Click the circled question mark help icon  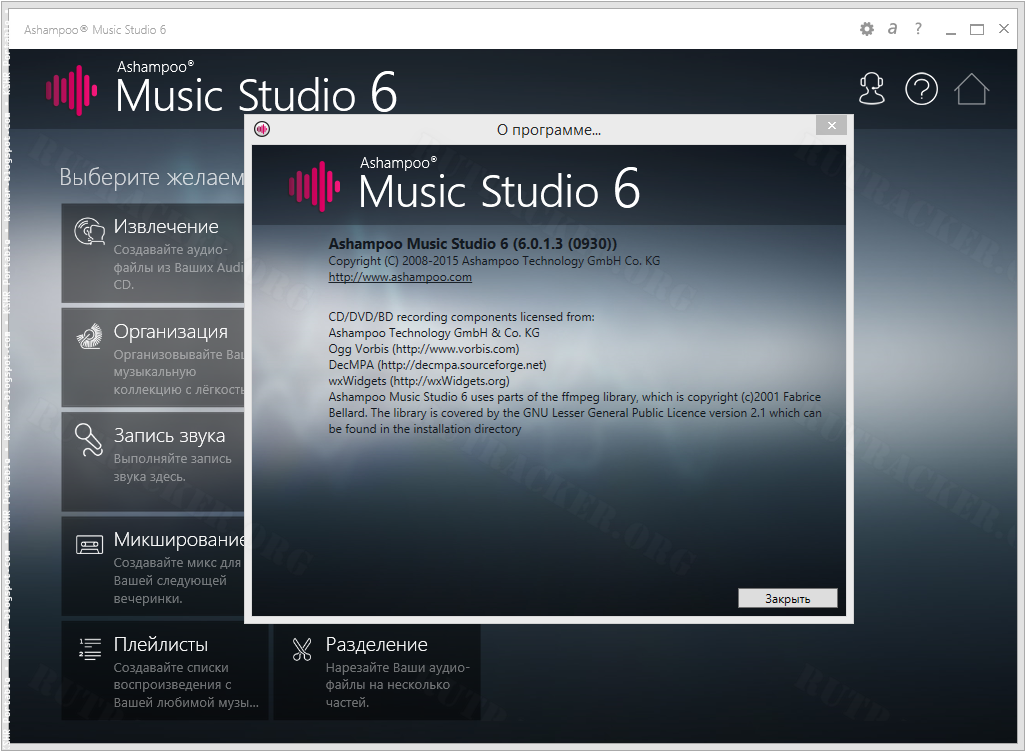(x=921, y=89)
